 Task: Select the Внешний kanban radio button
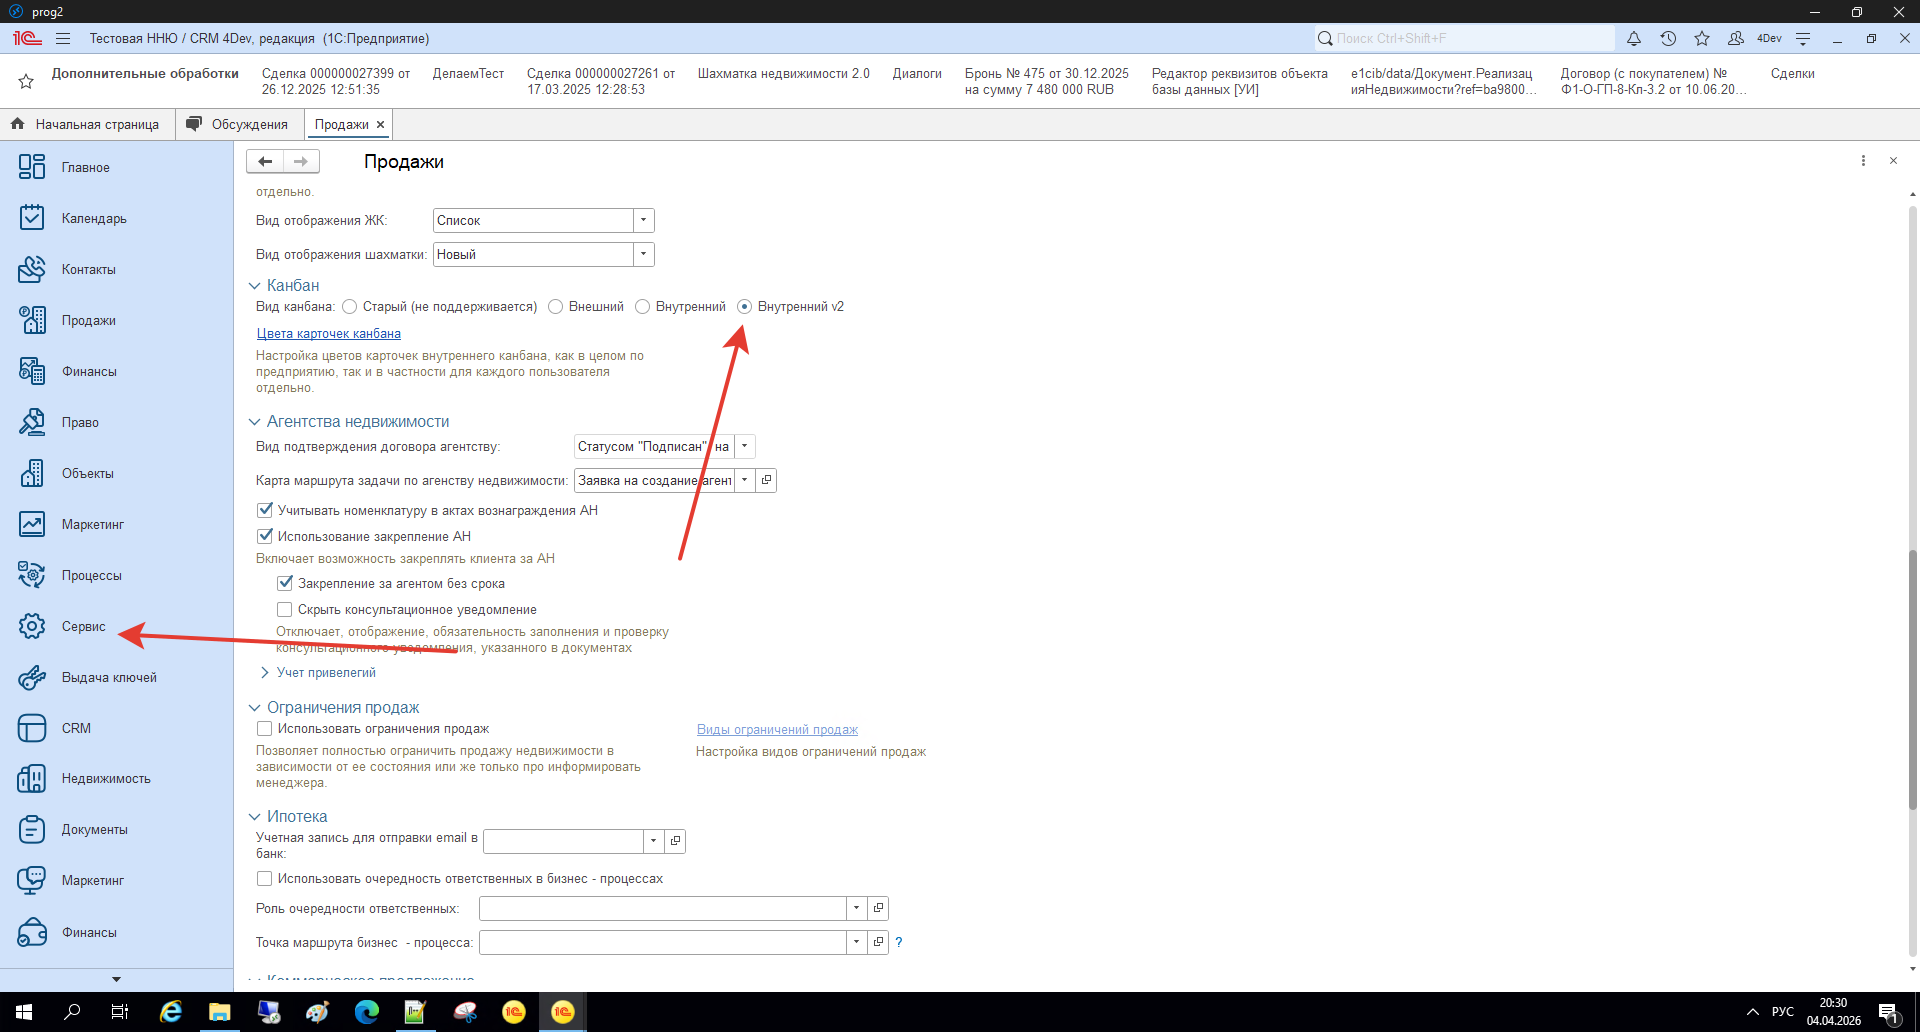click(x=556, y=307)
